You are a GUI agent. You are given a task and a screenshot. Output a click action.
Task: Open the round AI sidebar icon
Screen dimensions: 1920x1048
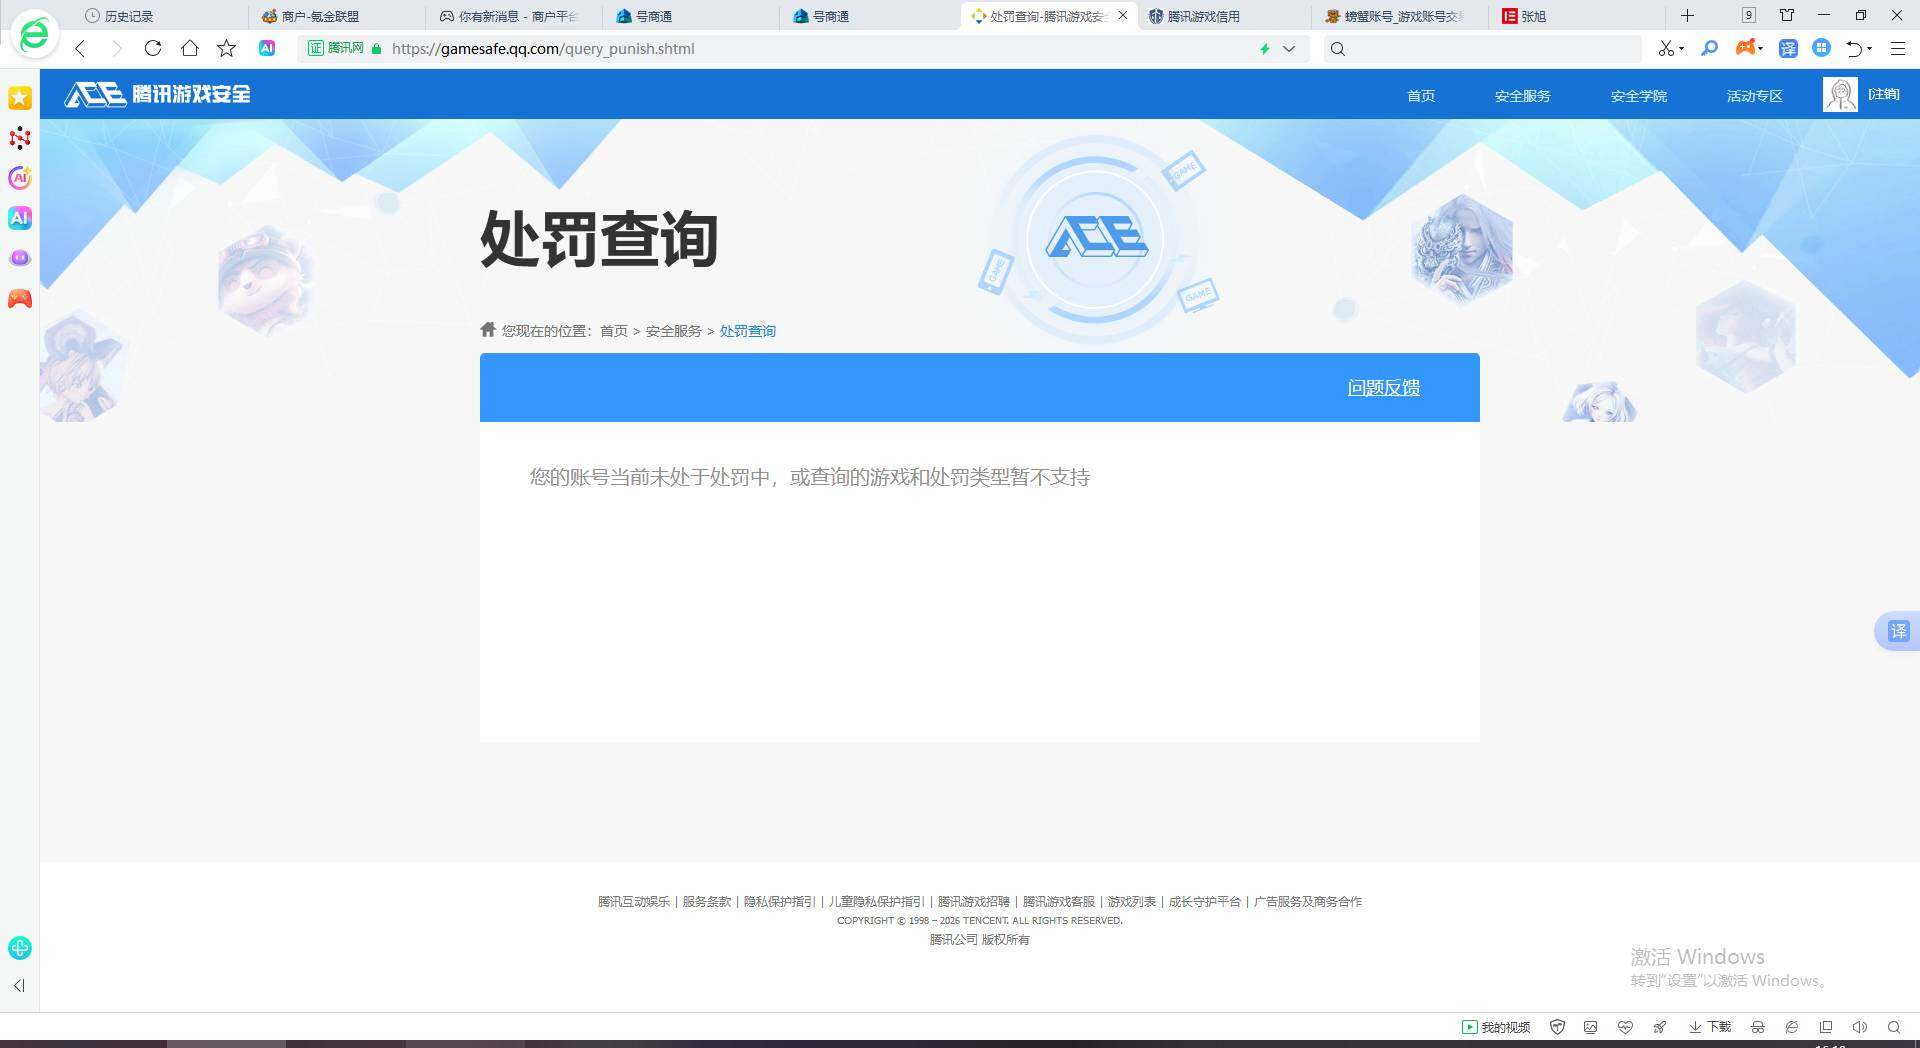click(20, 178)
